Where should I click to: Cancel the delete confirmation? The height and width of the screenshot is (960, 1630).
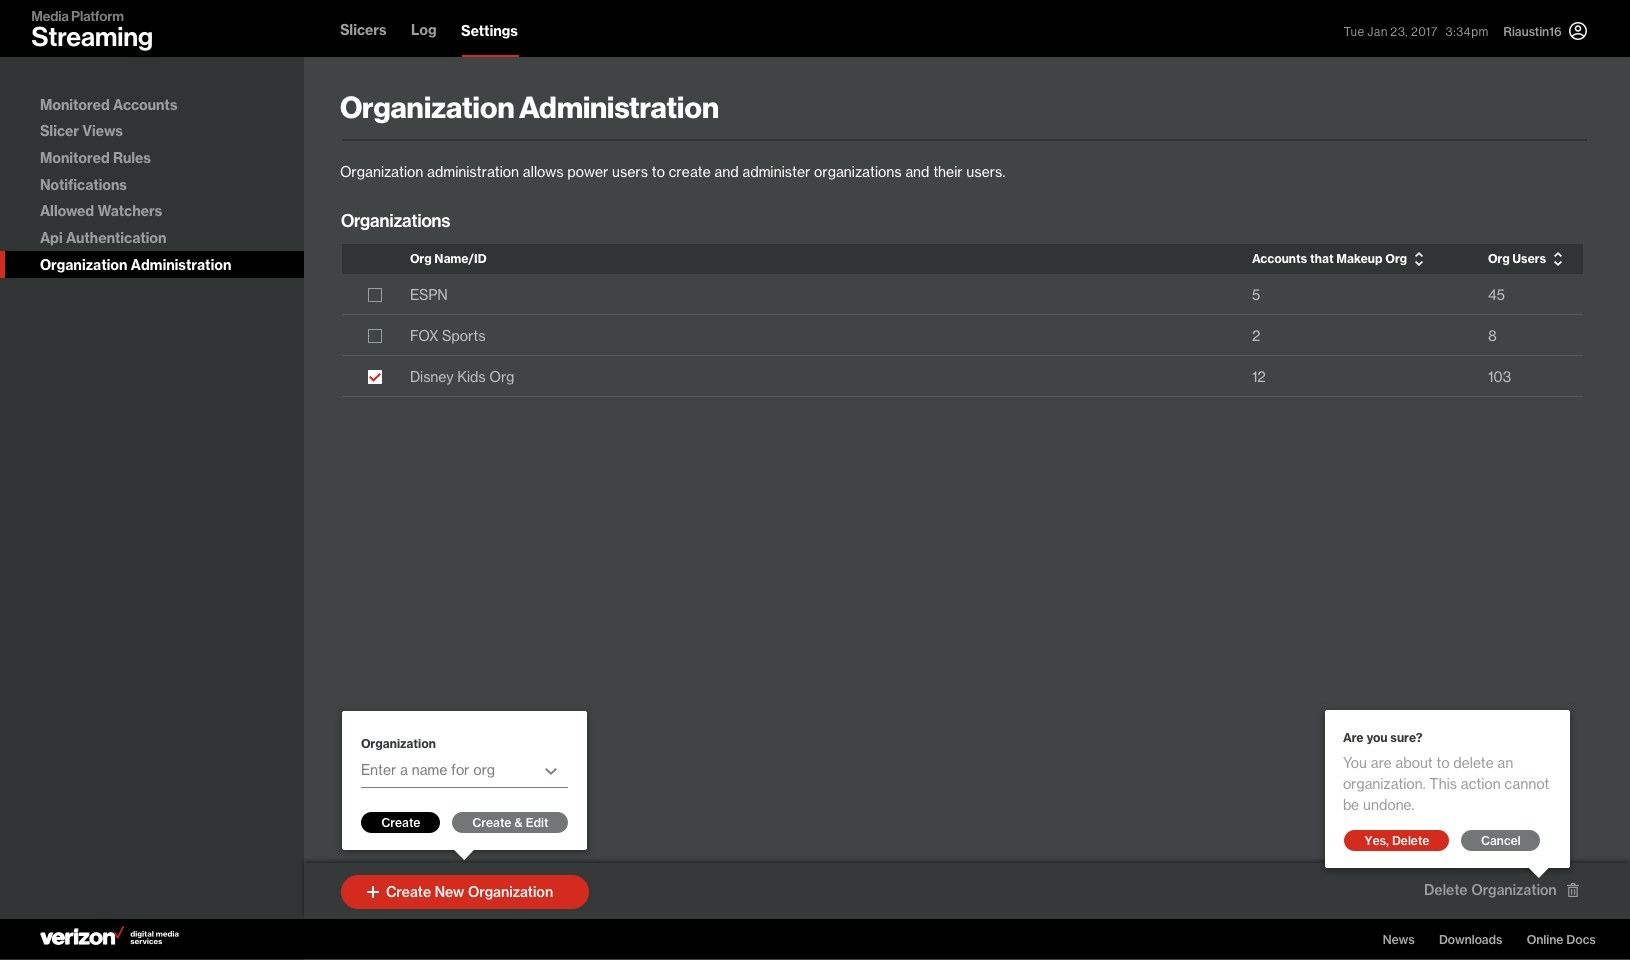(x=1500, y=841)
